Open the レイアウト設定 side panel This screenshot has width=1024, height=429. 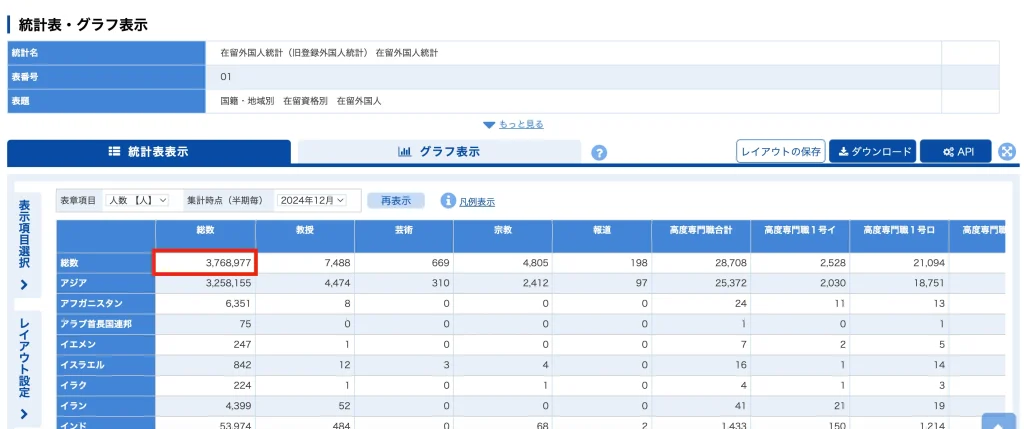click(24, 370)
